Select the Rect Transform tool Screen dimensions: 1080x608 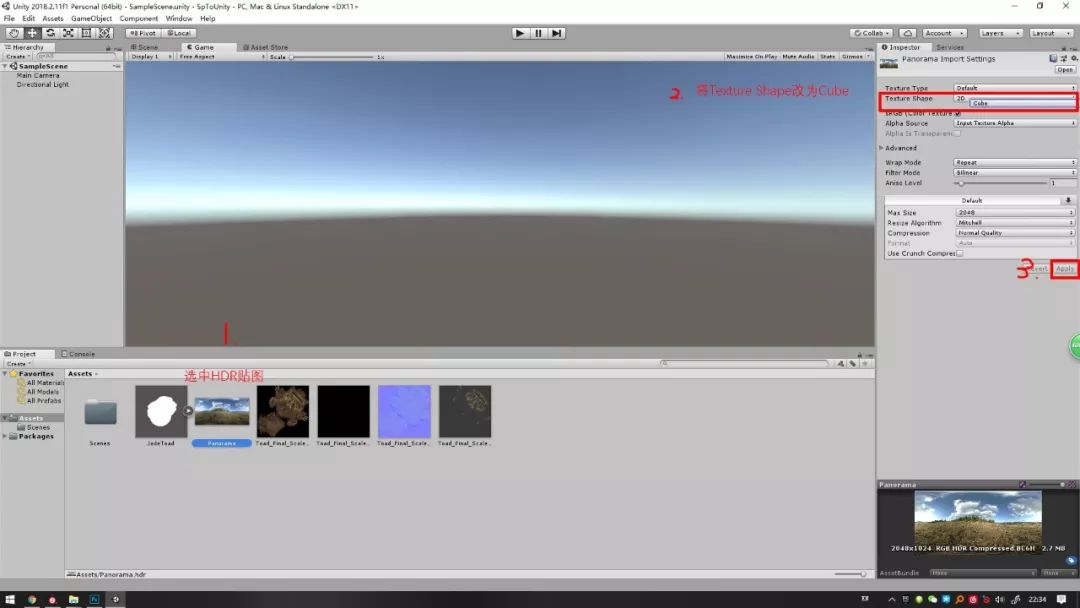(86, 32)
